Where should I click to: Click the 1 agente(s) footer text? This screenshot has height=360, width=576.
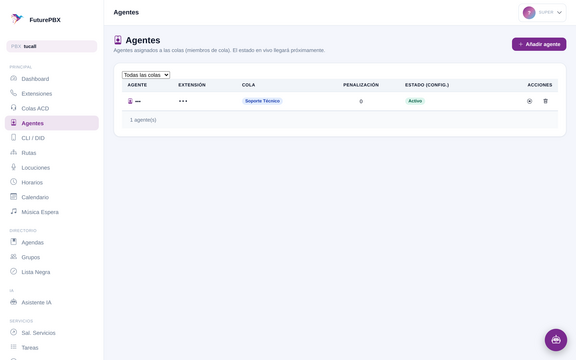point(143,120)
